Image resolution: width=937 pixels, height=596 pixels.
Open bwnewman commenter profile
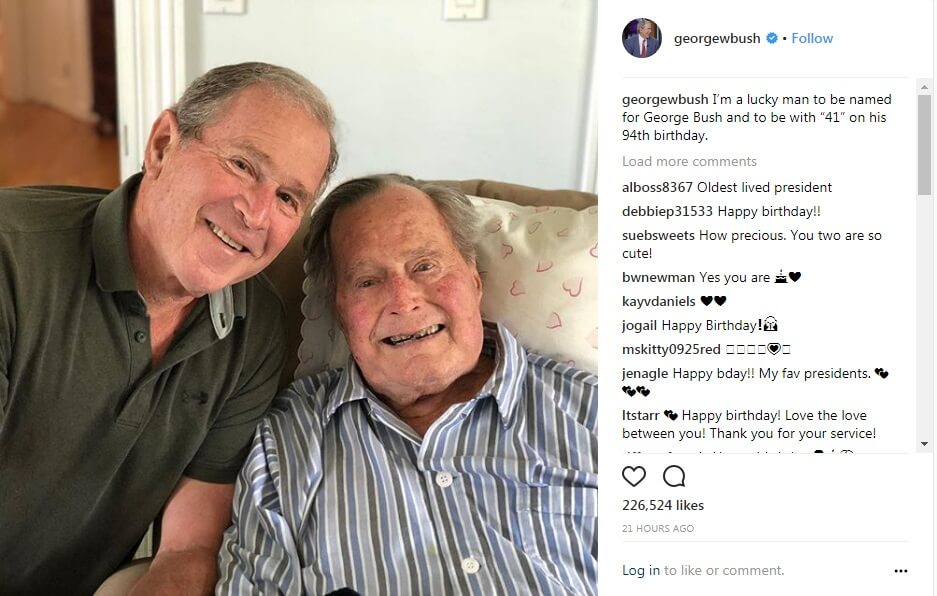click(658, 277)
